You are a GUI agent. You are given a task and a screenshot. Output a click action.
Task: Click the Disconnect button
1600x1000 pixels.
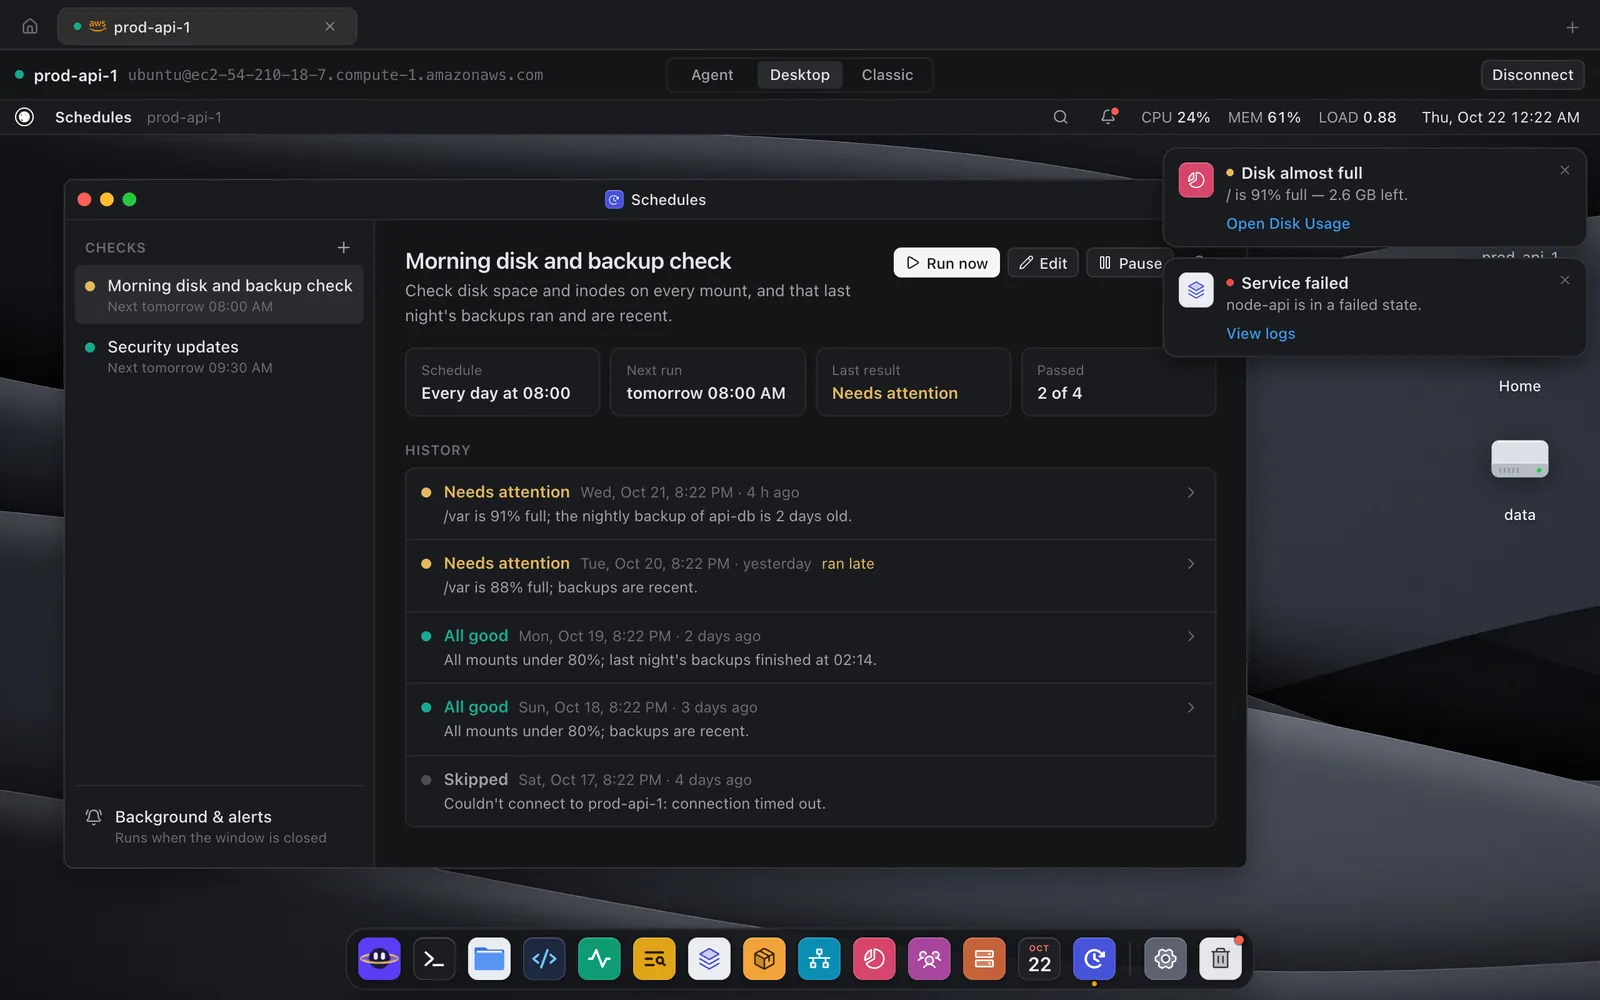point(1532,75)
